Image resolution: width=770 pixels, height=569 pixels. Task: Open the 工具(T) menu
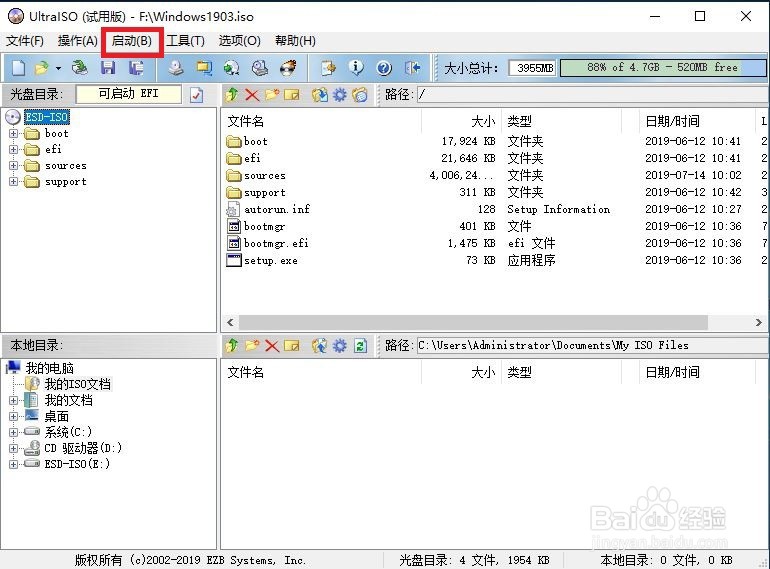(185, 41)
